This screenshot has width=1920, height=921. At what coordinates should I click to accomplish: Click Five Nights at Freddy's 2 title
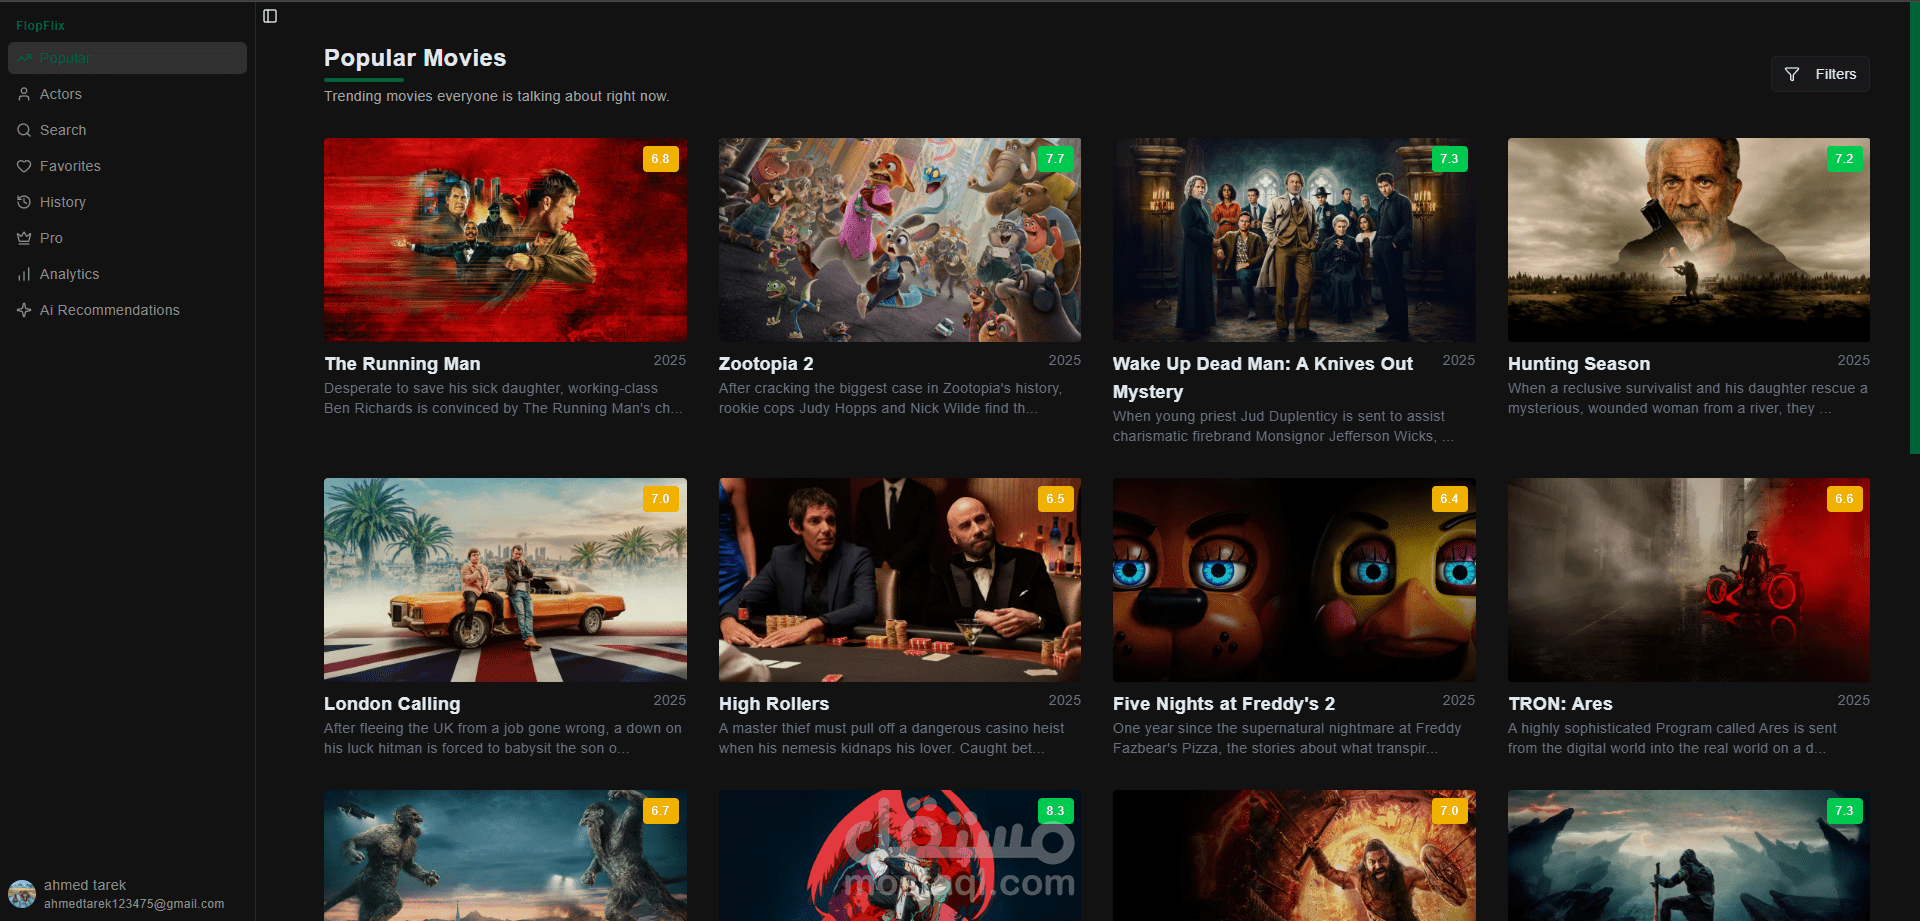(x=1224, y=704)
